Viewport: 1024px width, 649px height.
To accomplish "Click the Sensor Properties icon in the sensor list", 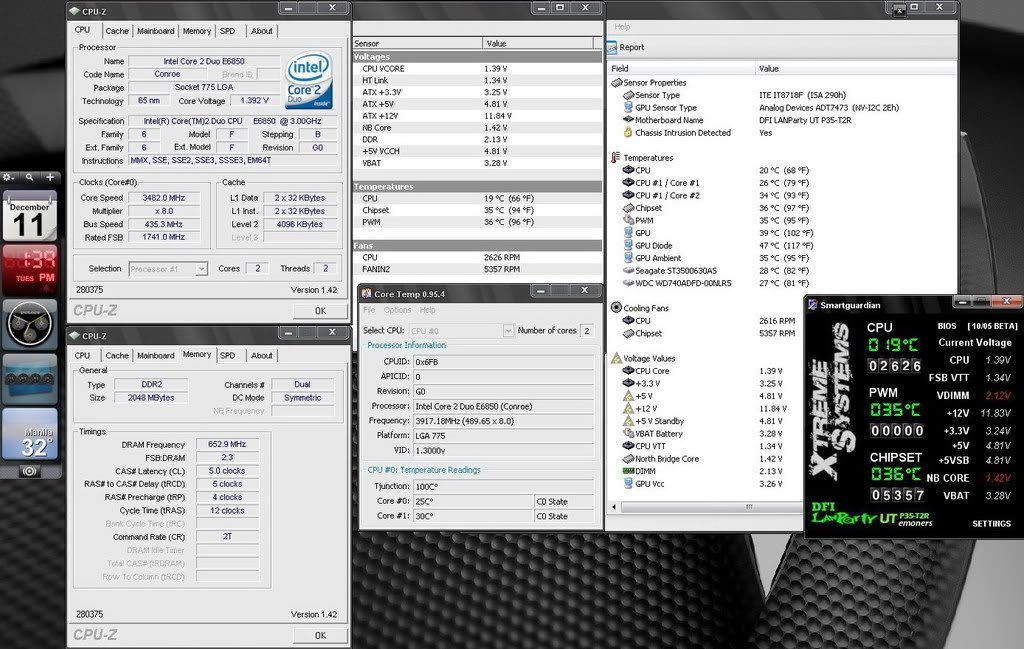I will tap(616, 83).
